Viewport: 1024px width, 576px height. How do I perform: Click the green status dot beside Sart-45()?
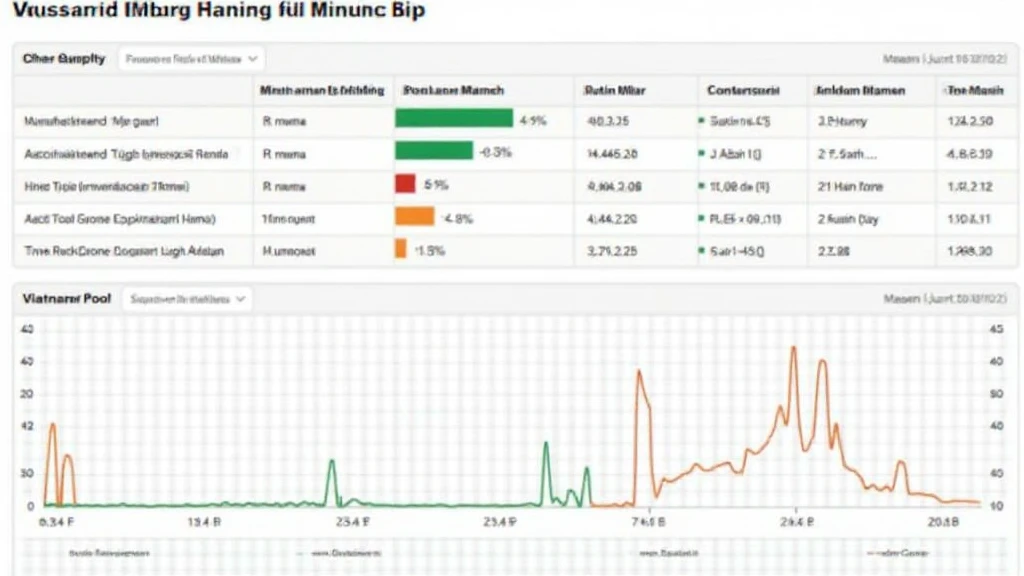[x=701, y=250]
